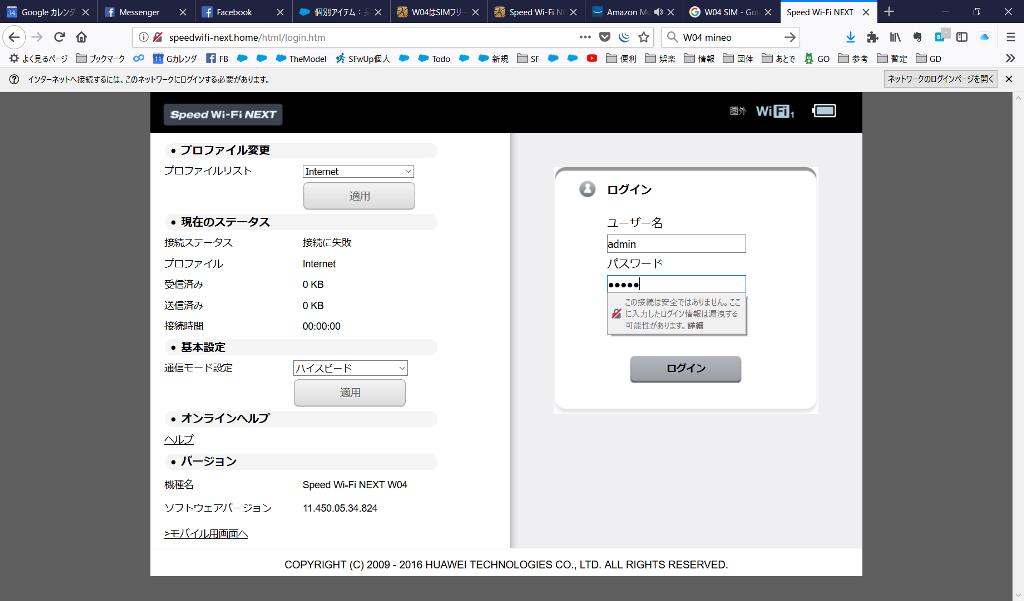Image resolution: width=1024 pixels, height=601 pixels.
Task: Click the WiFi status icon in the header
Action: click(x=775, y=111)
